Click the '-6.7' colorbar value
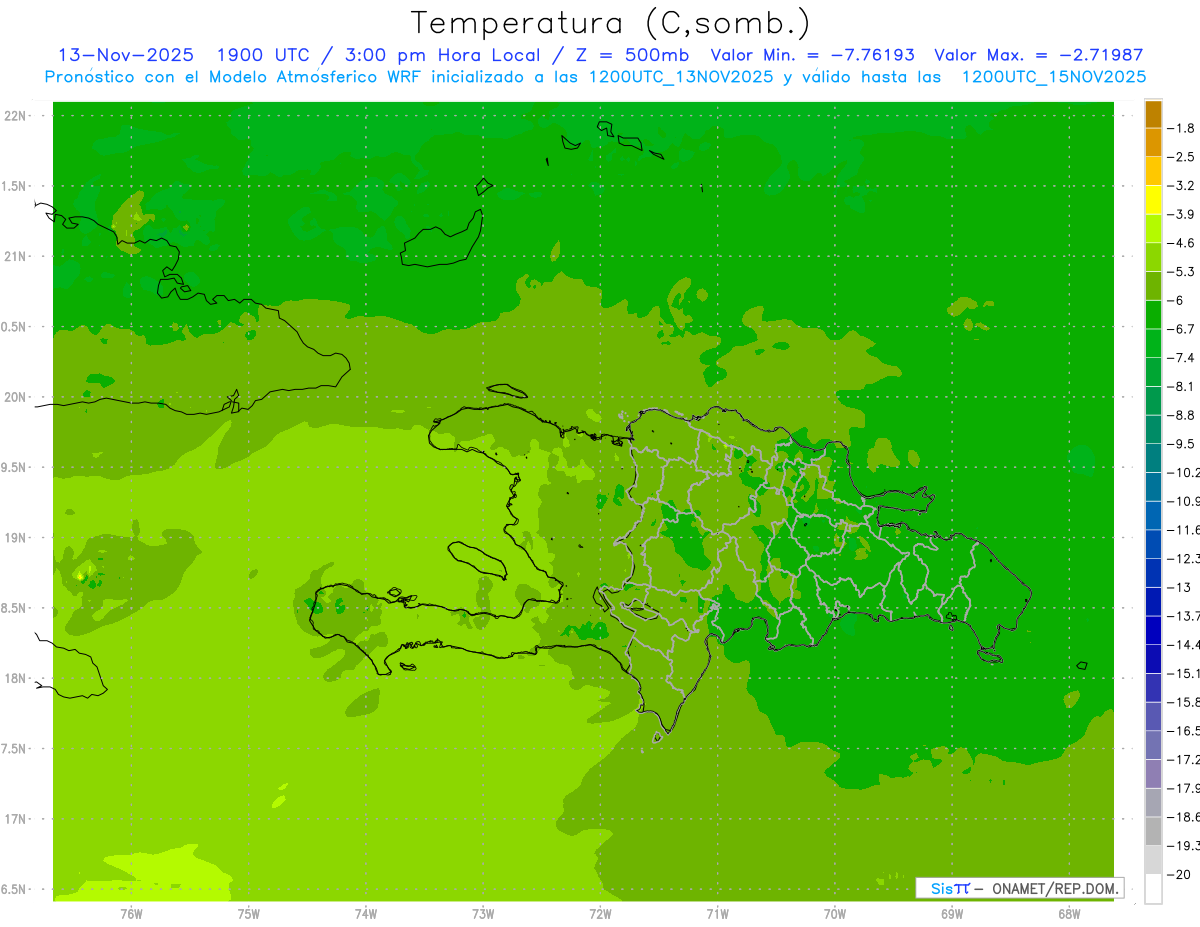The width and height of the screenshot is (1200, 927). pos(1181,329)
